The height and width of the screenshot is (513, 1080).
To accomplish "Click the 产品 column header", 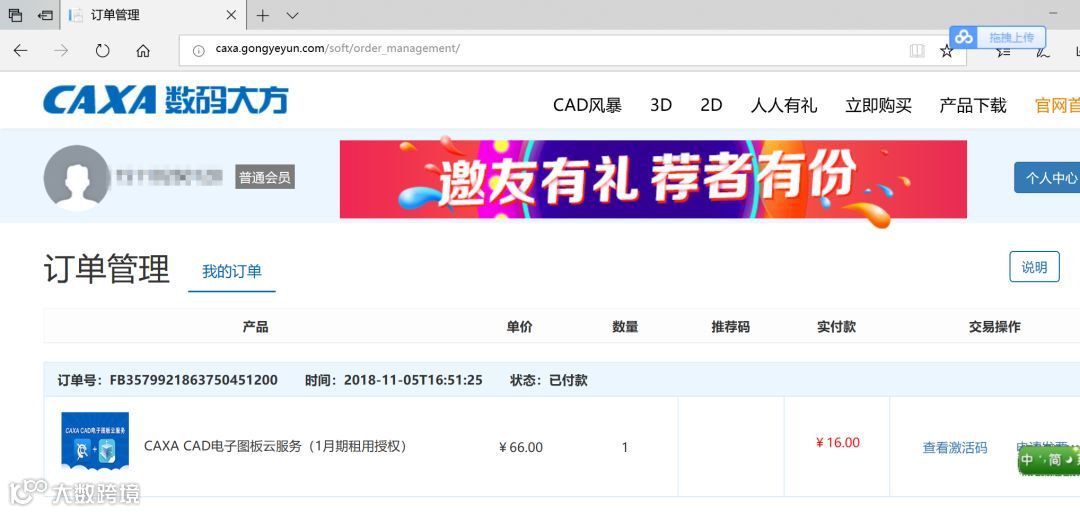I will tap(256, 327).
